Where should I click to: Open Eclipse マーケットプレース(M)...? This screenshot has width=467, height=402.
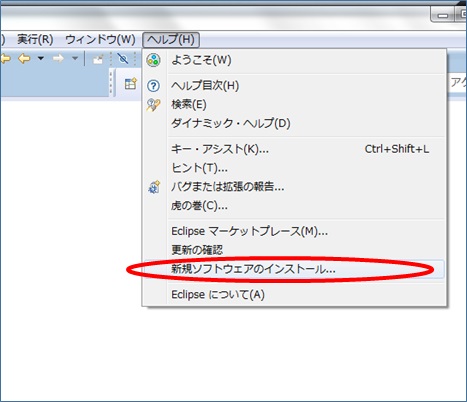295,231
